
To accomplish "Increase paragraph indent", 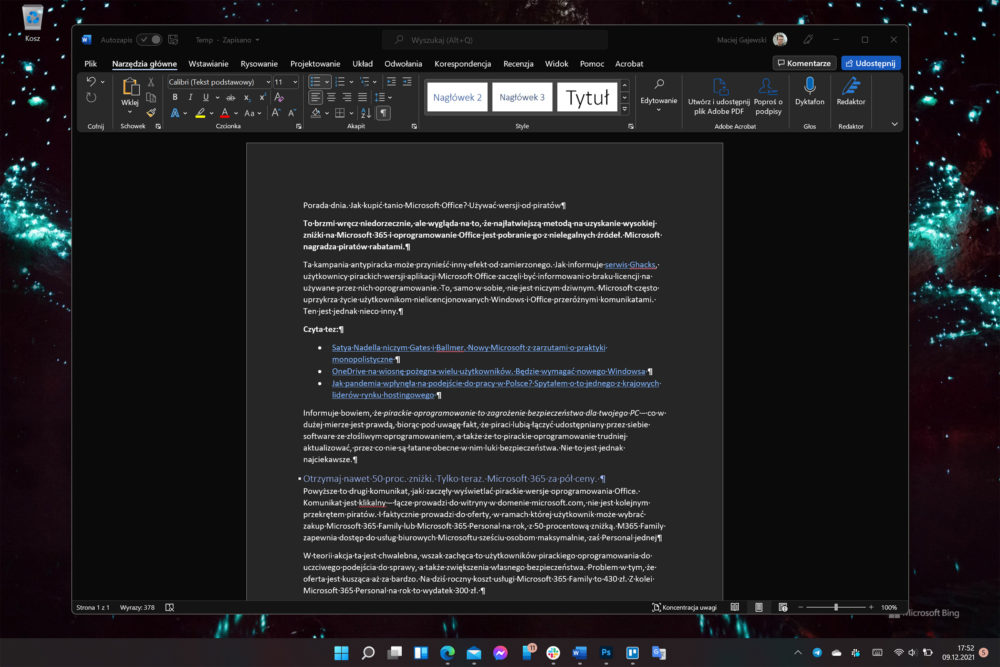I will click(407, 82).
